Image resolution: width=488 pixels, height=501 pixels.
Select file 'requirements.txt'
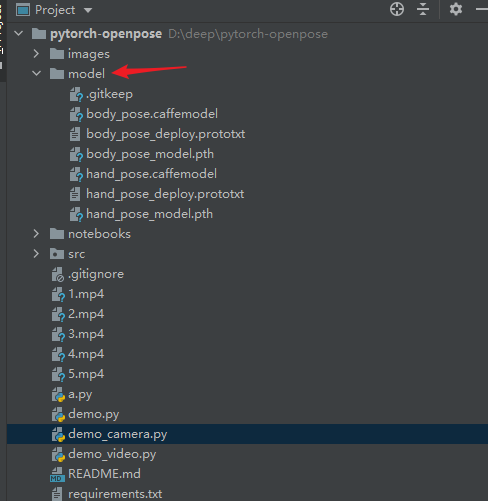115,494
